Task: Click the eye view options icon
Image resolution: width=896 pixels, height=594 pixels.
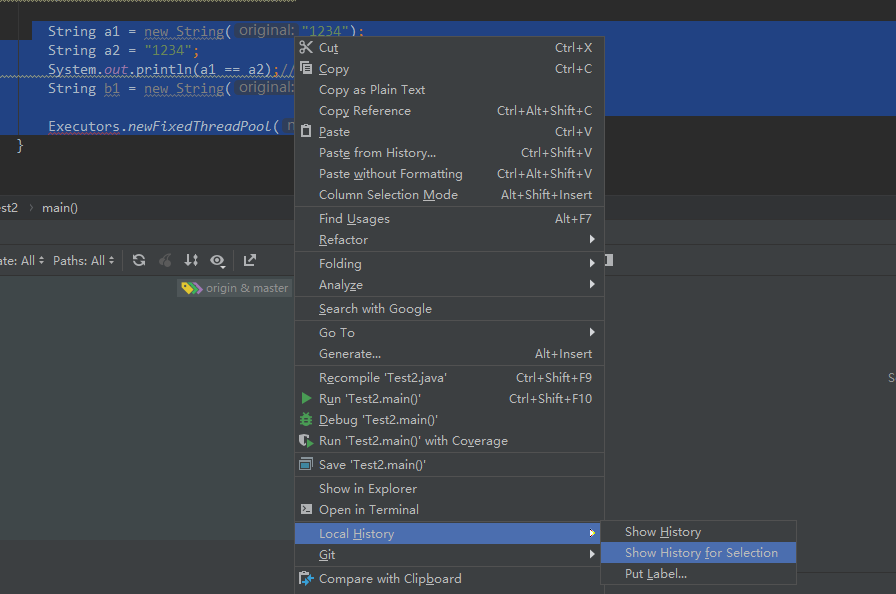Action: point(217,261)
